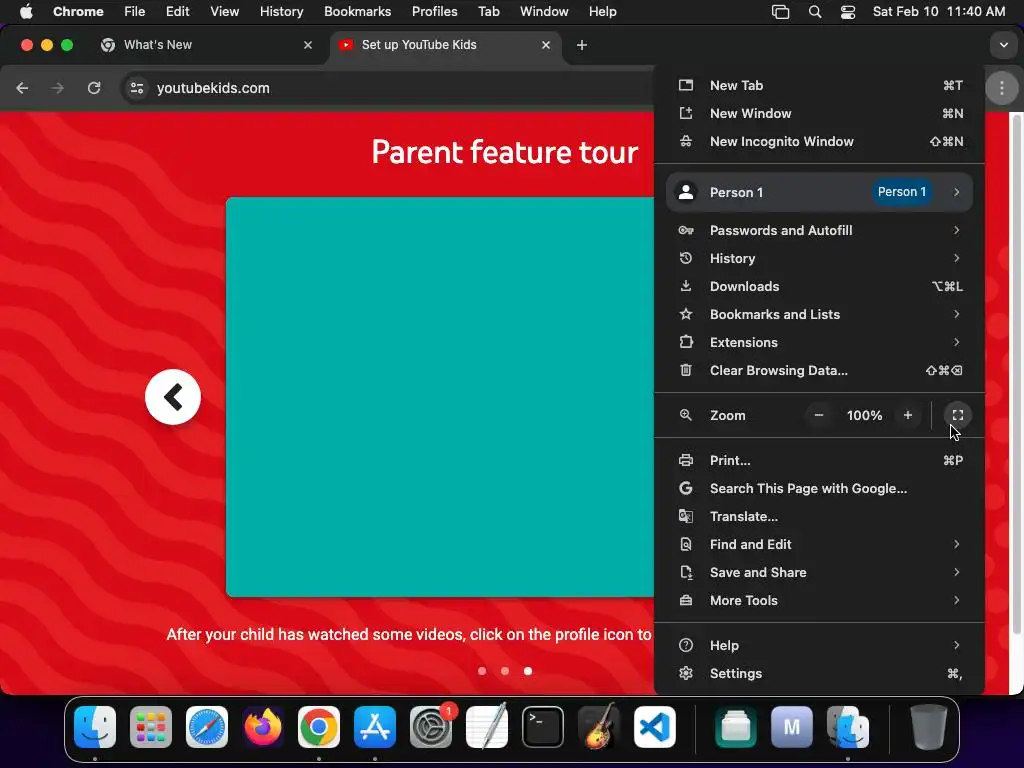Click the Chrome three-dot menu button

tap(1001, 88)
